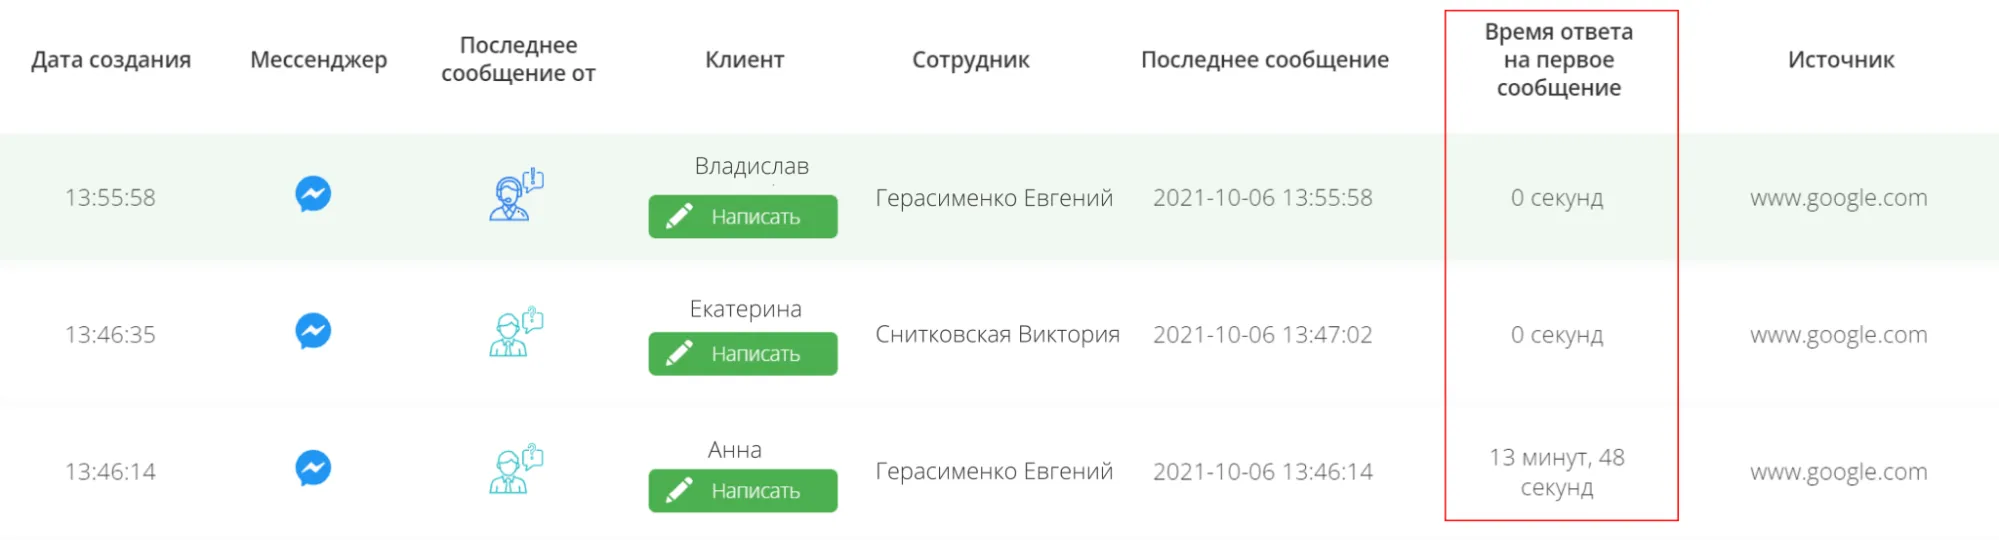Click the Клиент column header
Screen dimensions: 1999x540
[x=744, y=60]
